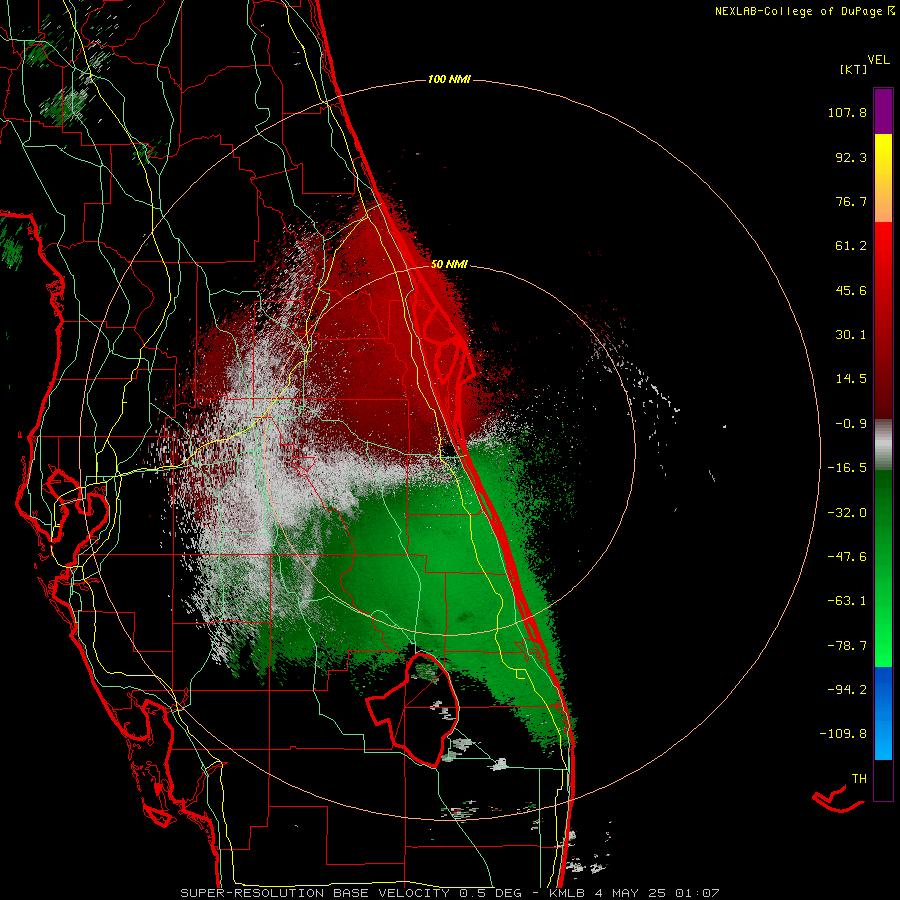
Task: Click the 107.8 value on velocity scale
Action: [847, 112]
